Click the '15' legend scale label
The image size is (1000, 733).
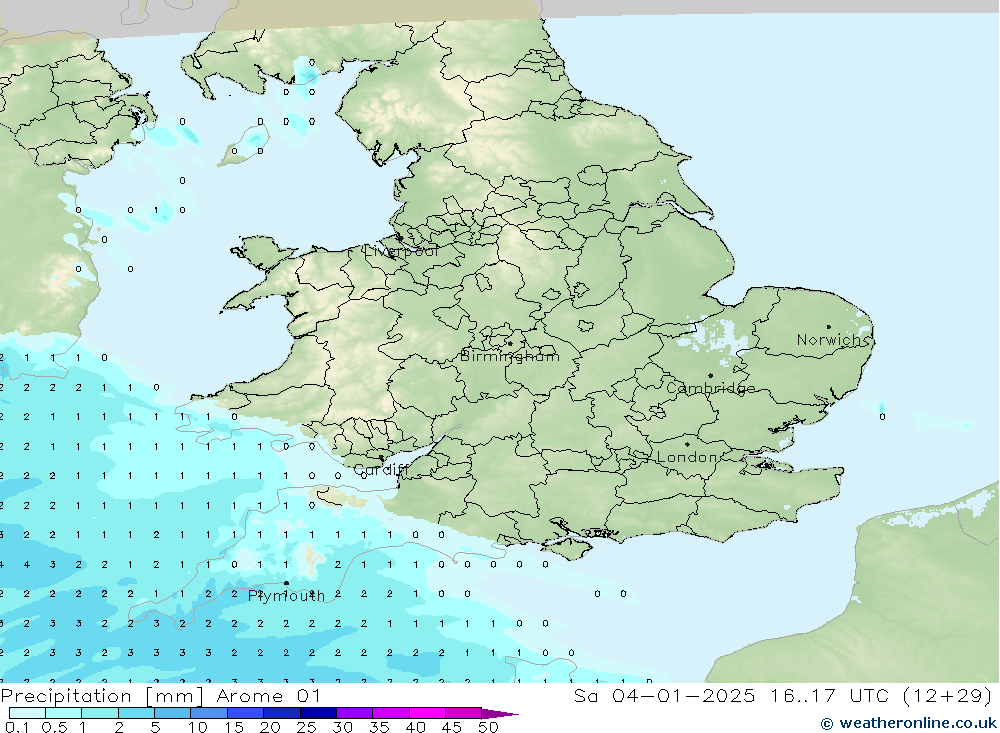pos(233,727)
